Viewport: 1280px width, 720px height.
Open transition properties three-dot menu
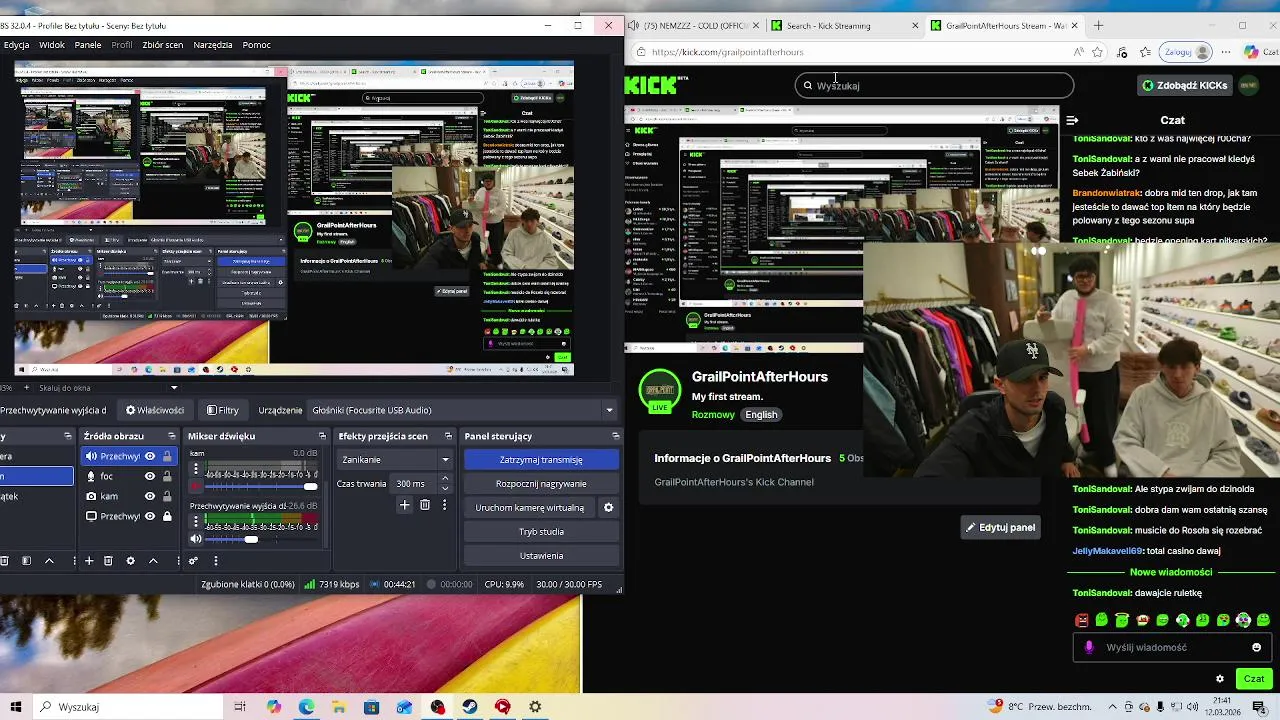(x=444, y=506)
